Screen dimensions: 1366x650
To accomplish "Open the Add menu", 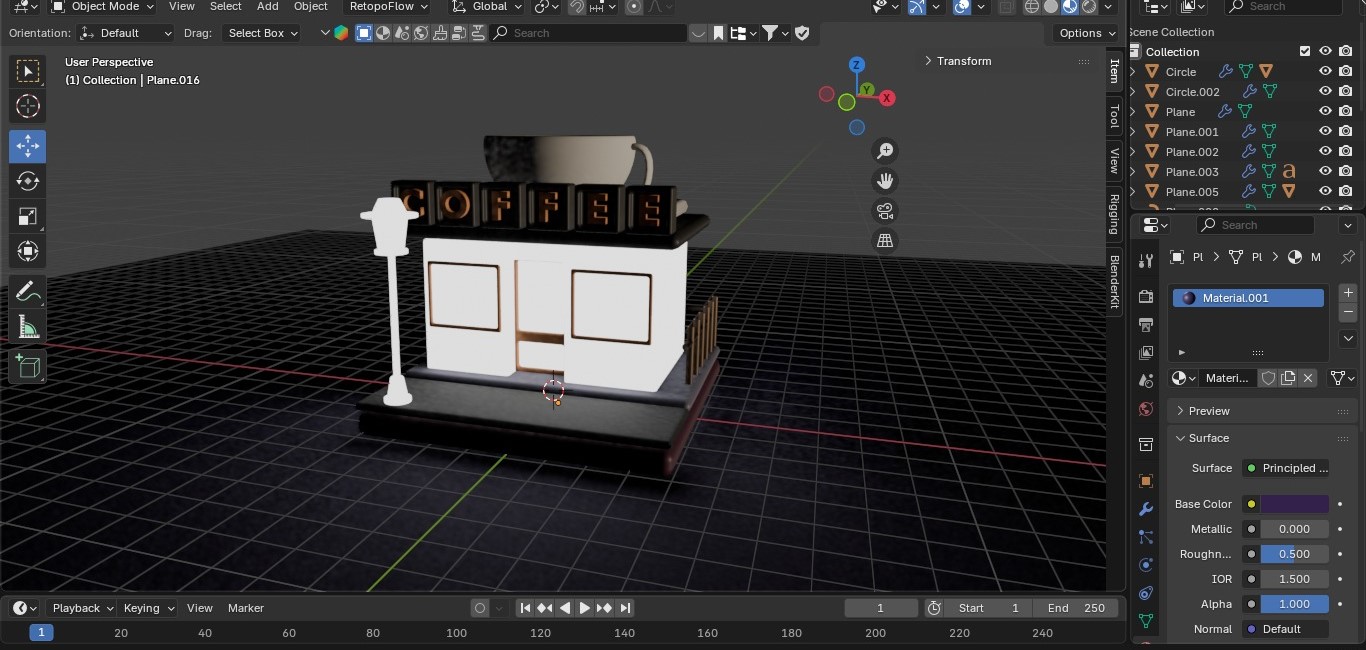I will click(268, 6).
